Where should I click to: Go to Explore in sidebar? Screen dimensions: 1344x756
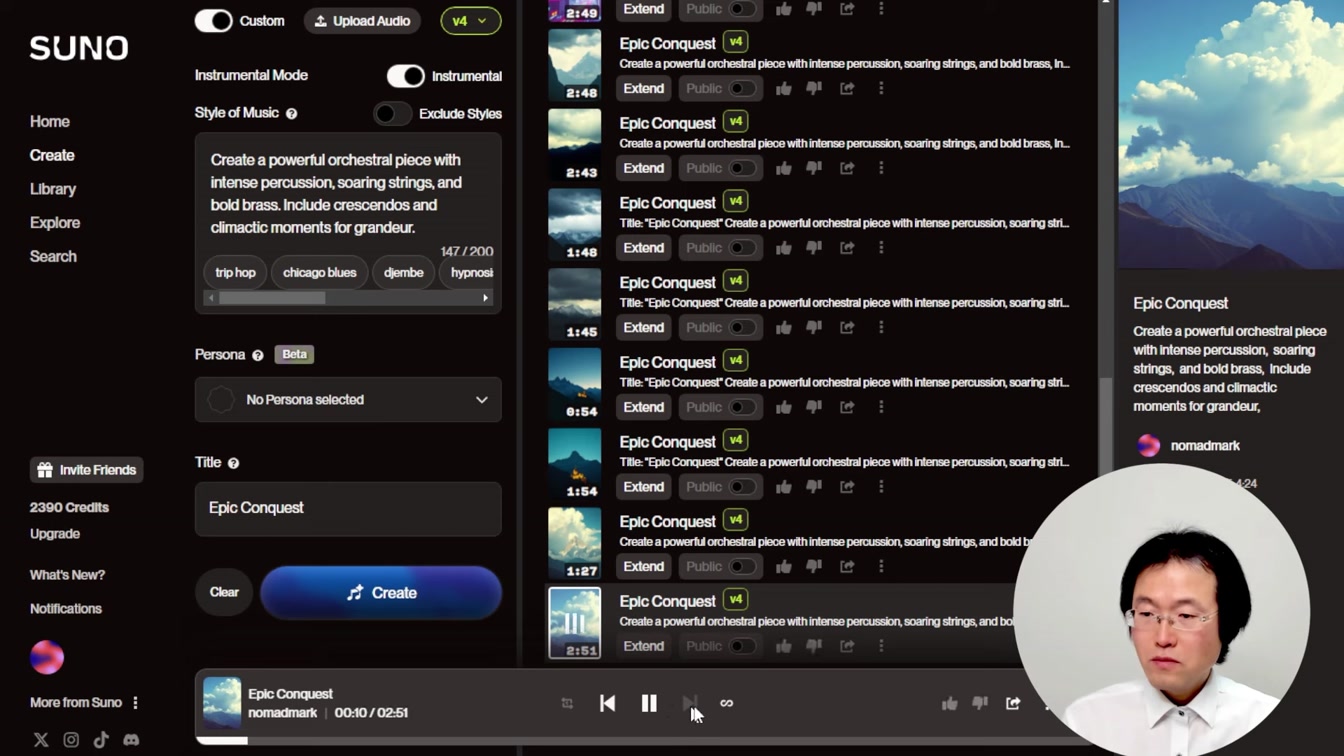click(55, 223)
